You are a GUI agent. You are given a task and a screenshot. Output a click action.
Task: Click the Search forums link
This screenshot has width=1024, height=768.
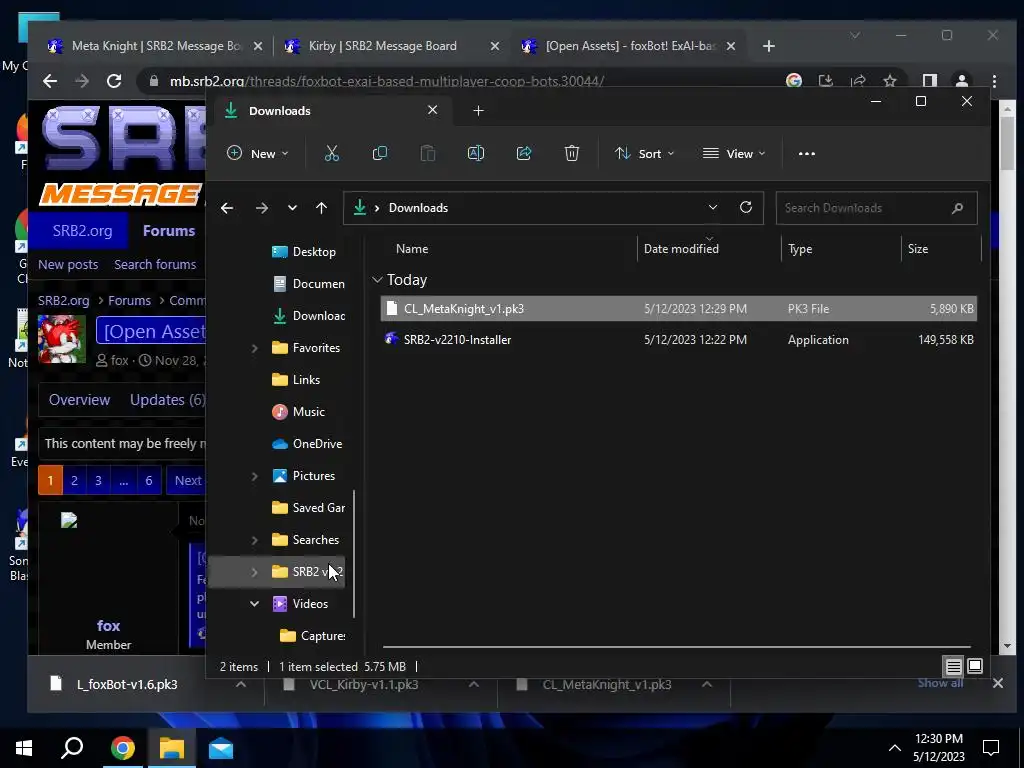pos(155,264)
